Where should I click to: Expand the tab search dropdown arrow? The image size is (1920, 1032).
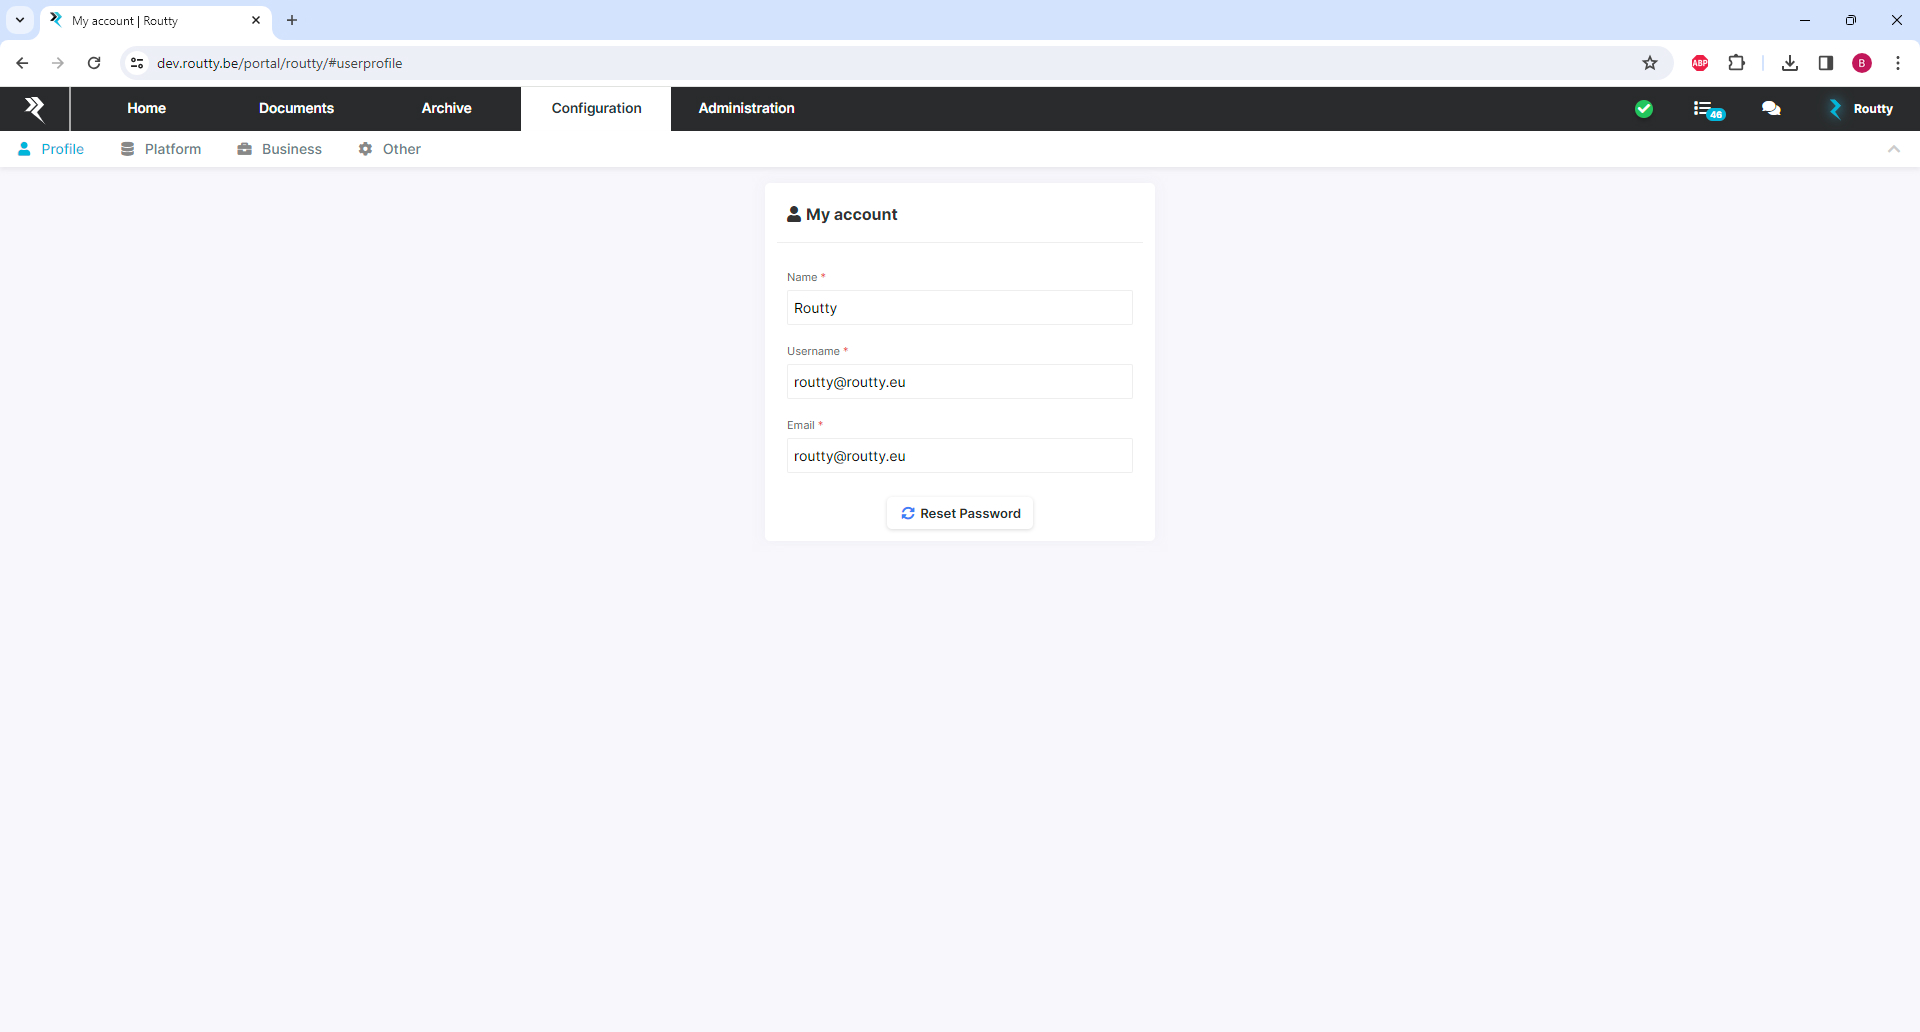[x=20, y=20]
